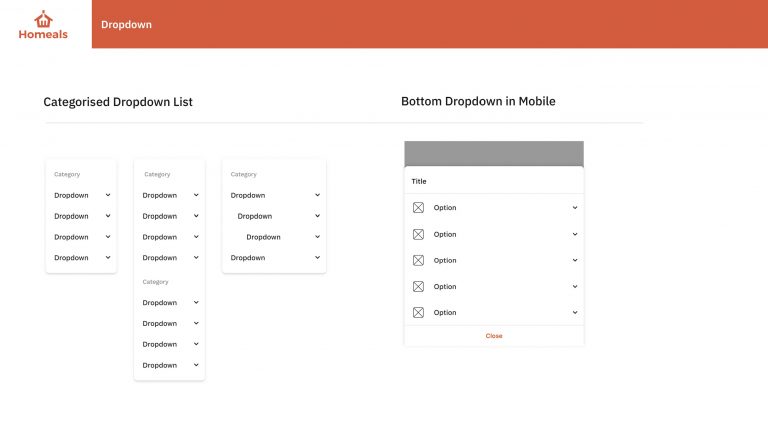Open the last Dropdown in the leftmost card
768x432 pixels.
tap(82, 258)
